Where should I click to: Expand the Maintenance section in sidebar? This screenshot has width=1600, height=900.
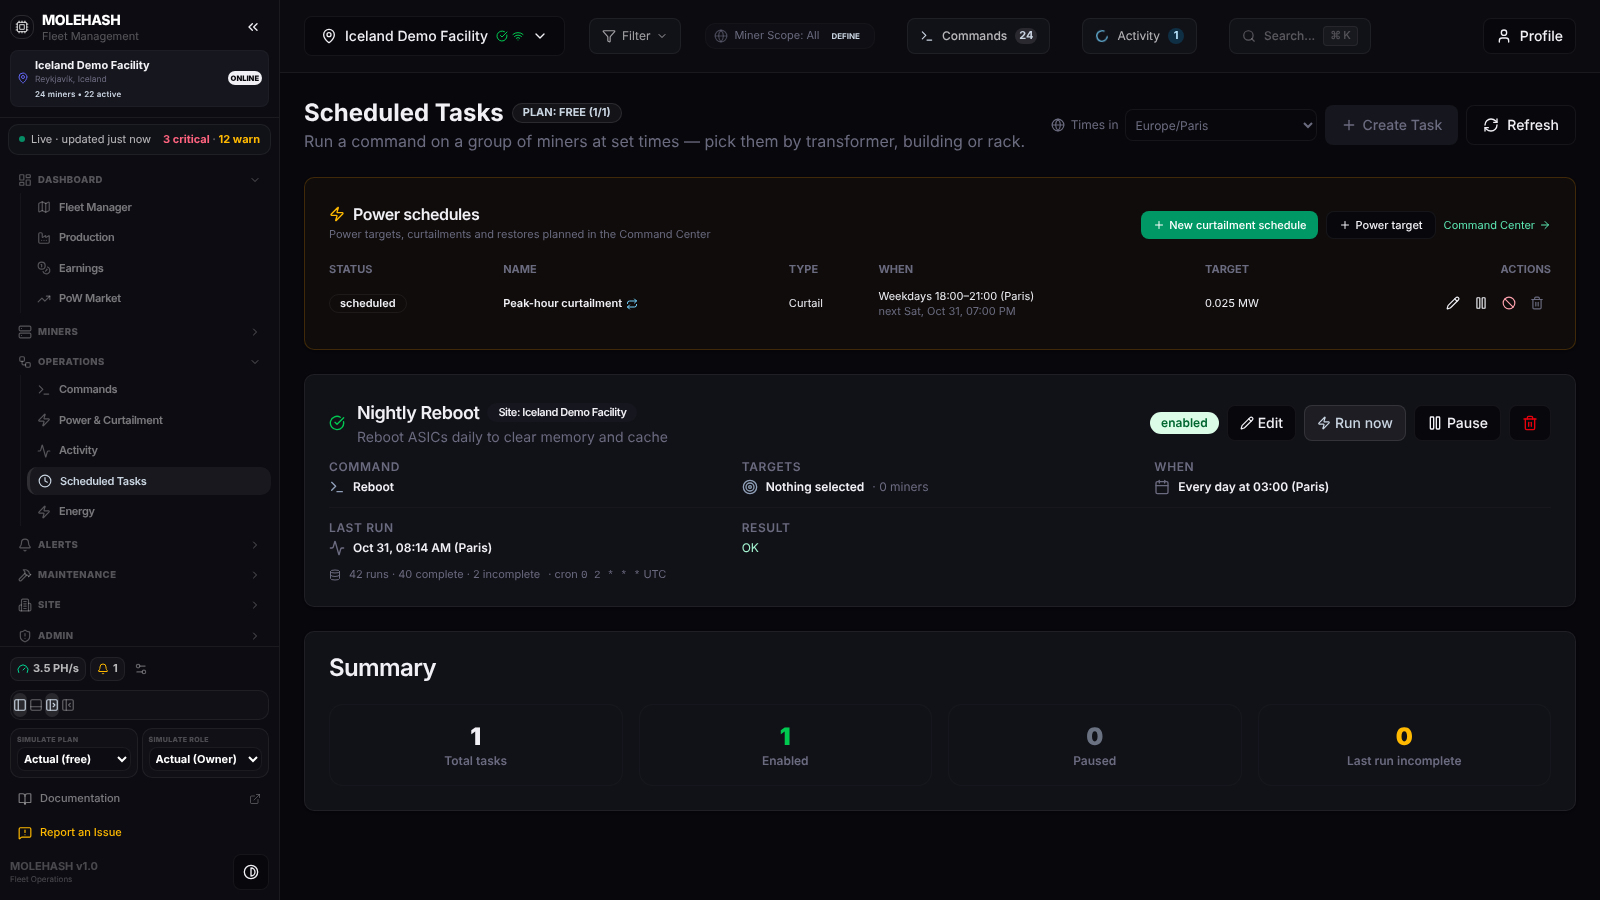point(139,575)
